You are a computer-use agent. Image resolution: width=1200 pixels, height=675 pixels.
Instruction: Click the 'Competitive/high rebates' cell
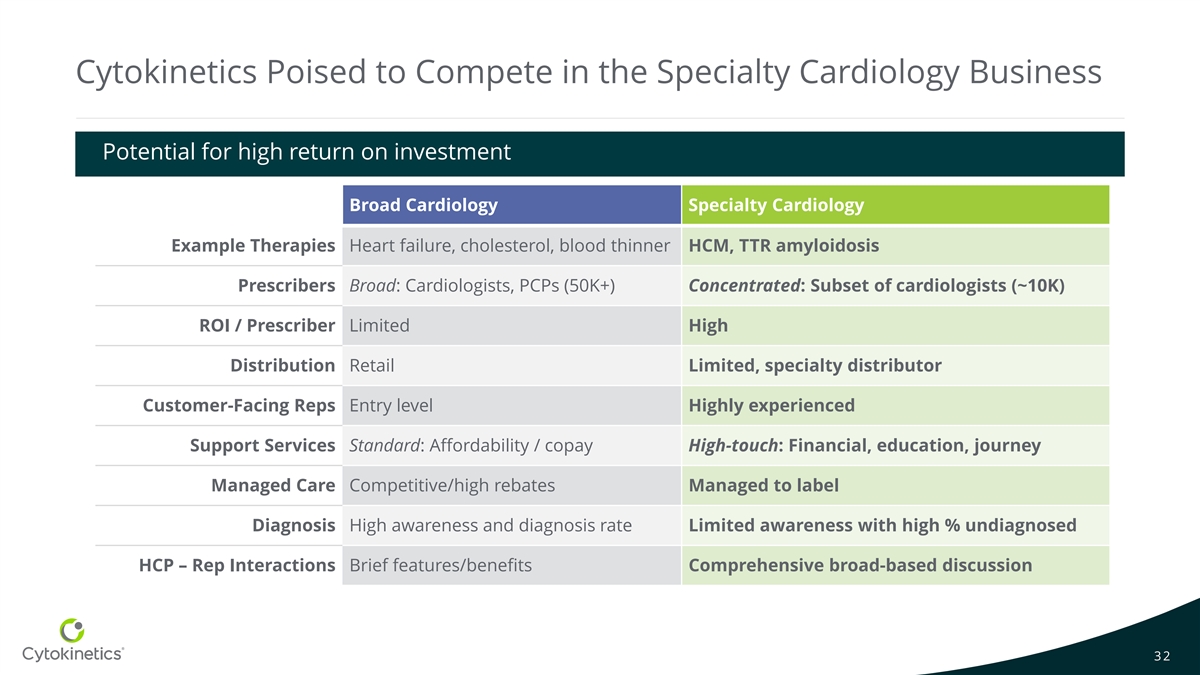(452, 485)
